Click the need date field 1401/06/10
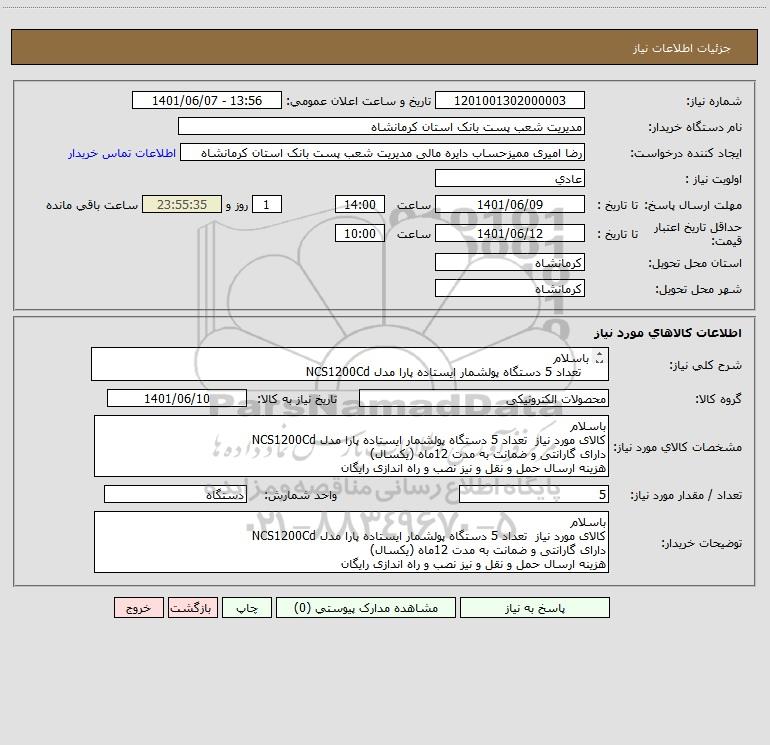The image size is (770, 745). pos(177,398)
